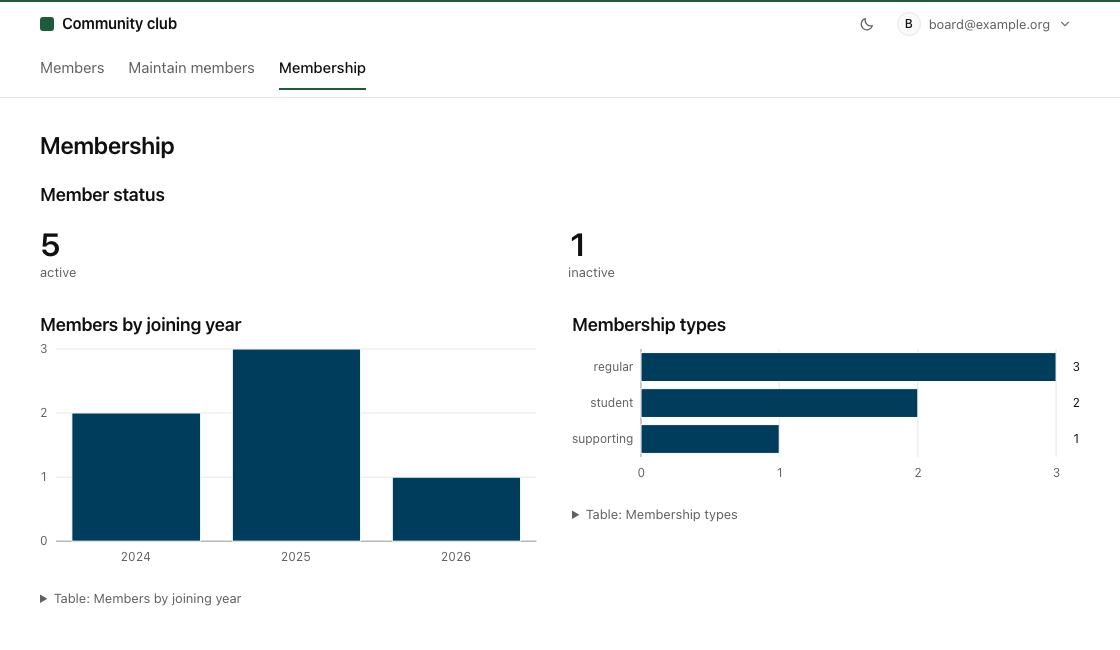Image resolution: width=1120 pixels, height=650 pixels.
Task: Click the Membership page heading
Action: [x=107, y=146]
